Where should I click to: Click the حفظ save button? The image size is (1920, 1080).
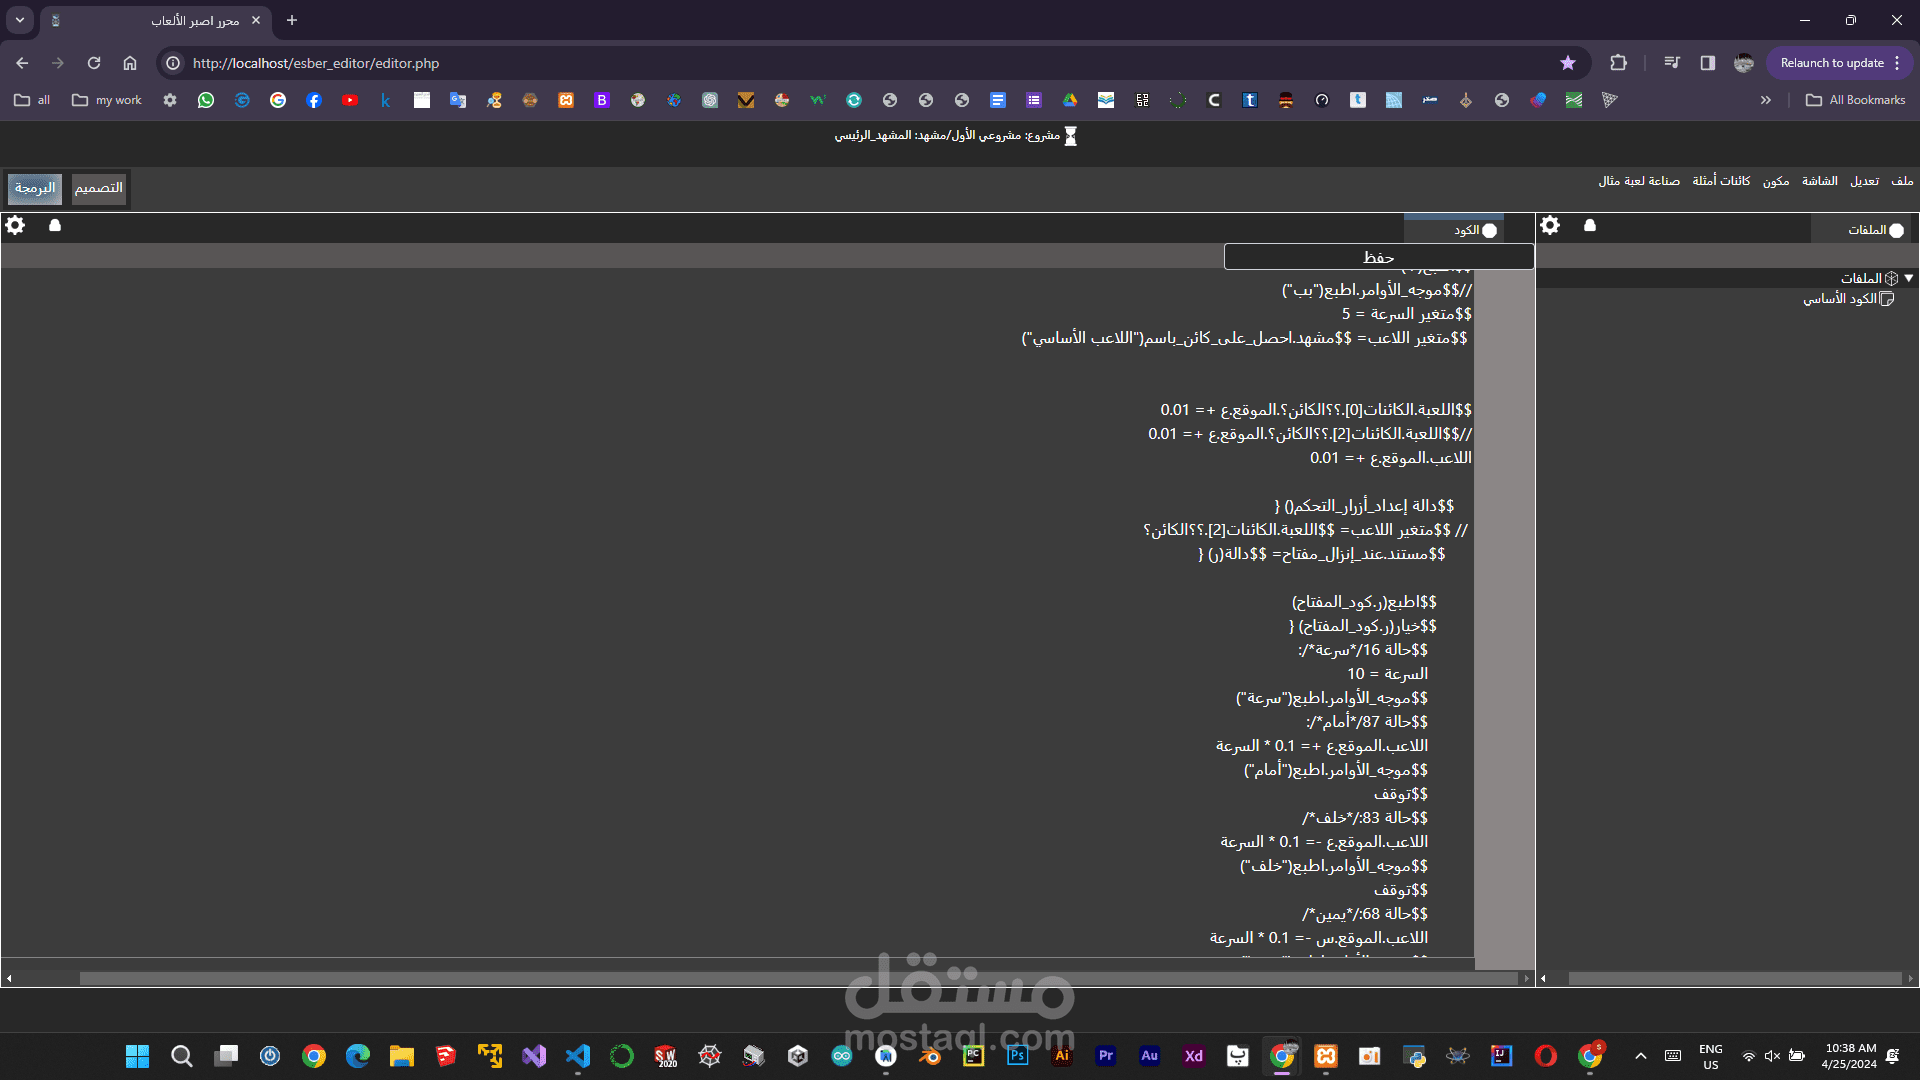pos(1378,258)
